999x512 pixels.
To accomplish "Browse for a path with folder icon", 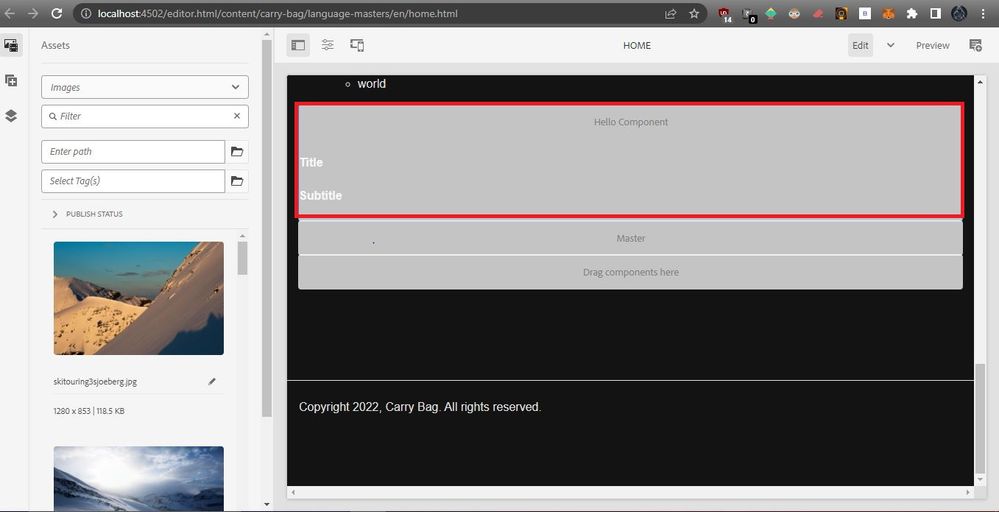I will point(237,152).
